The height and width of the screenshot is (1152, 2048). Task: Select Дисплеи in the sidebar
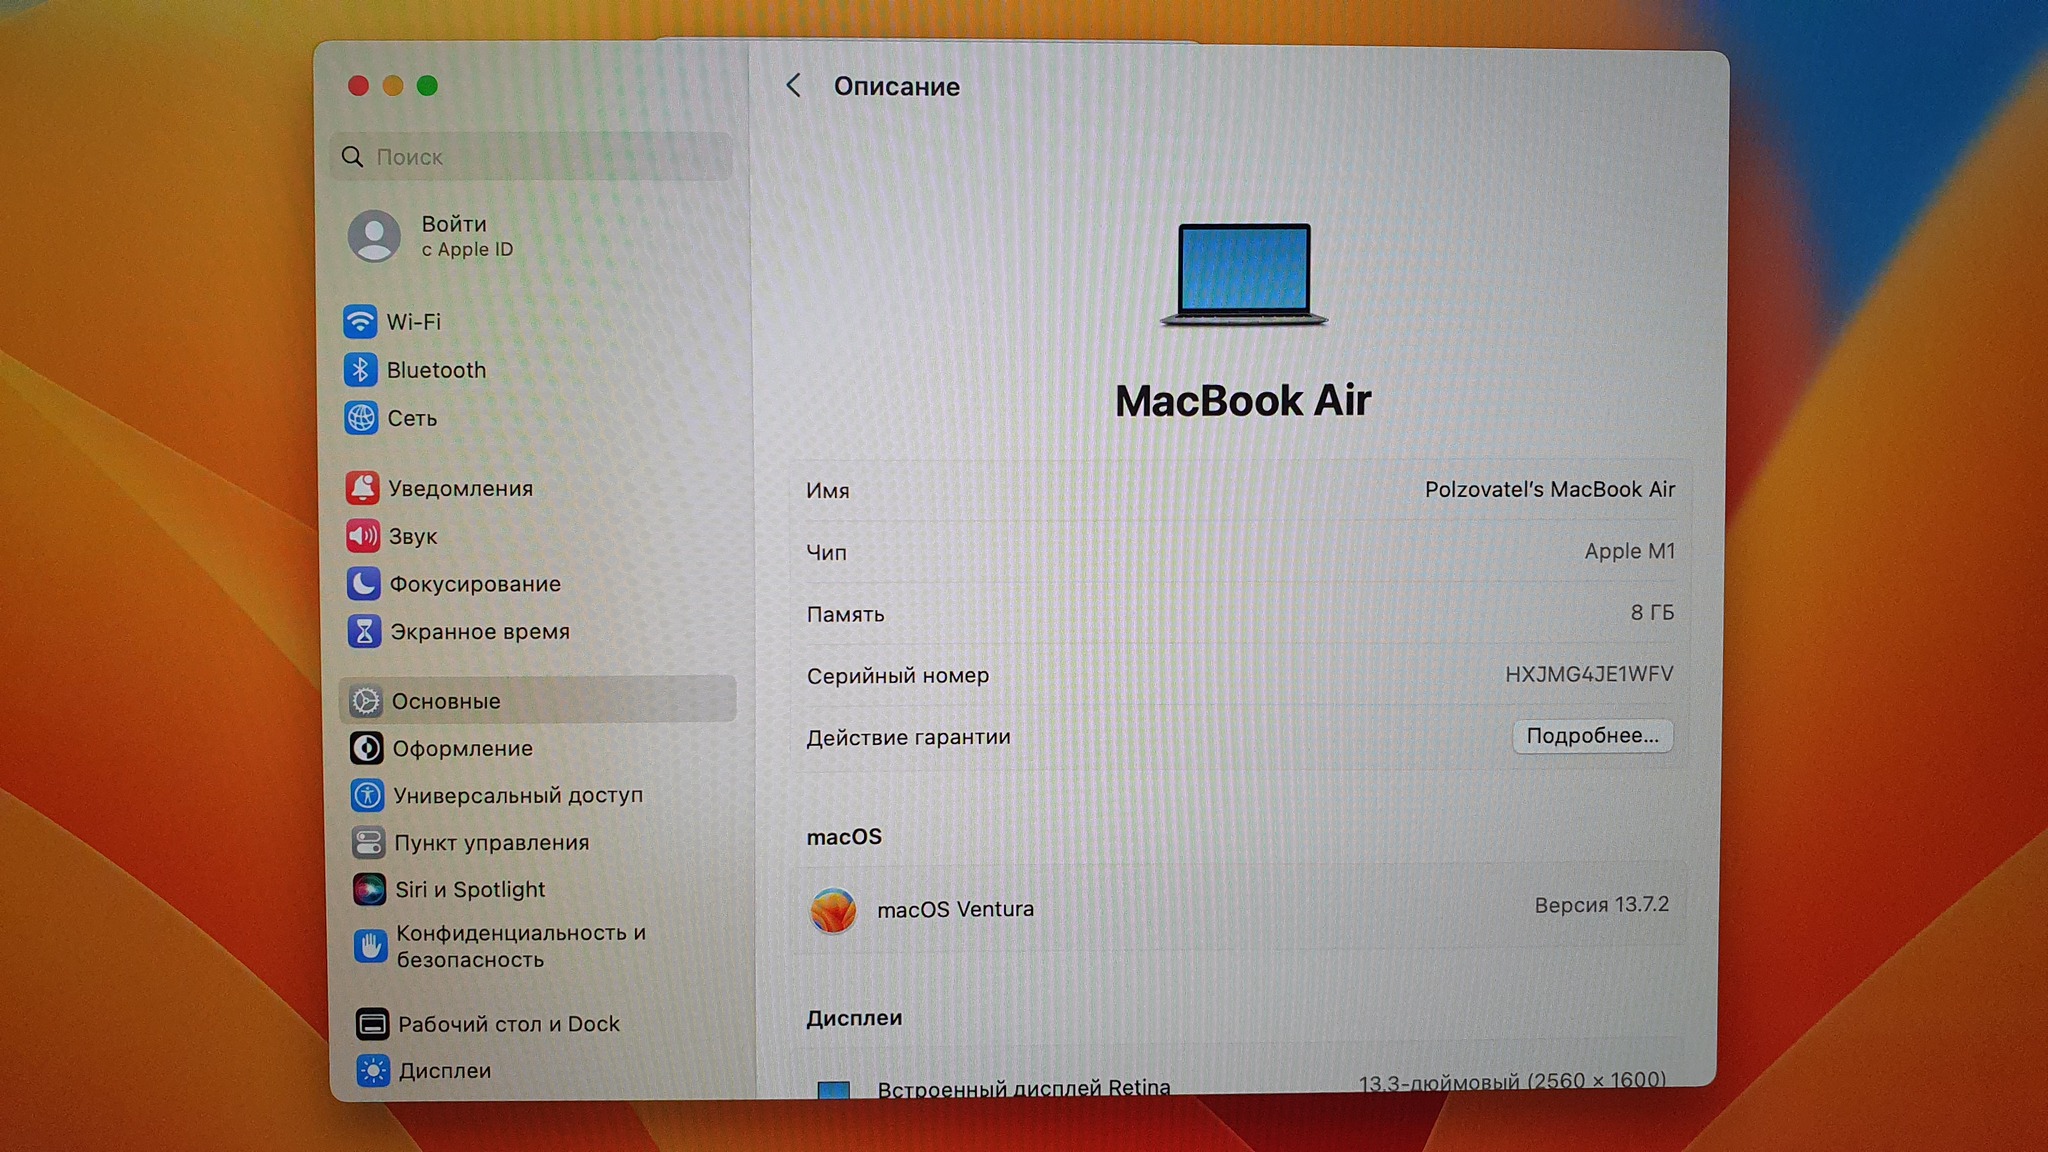click(444, 1071)
